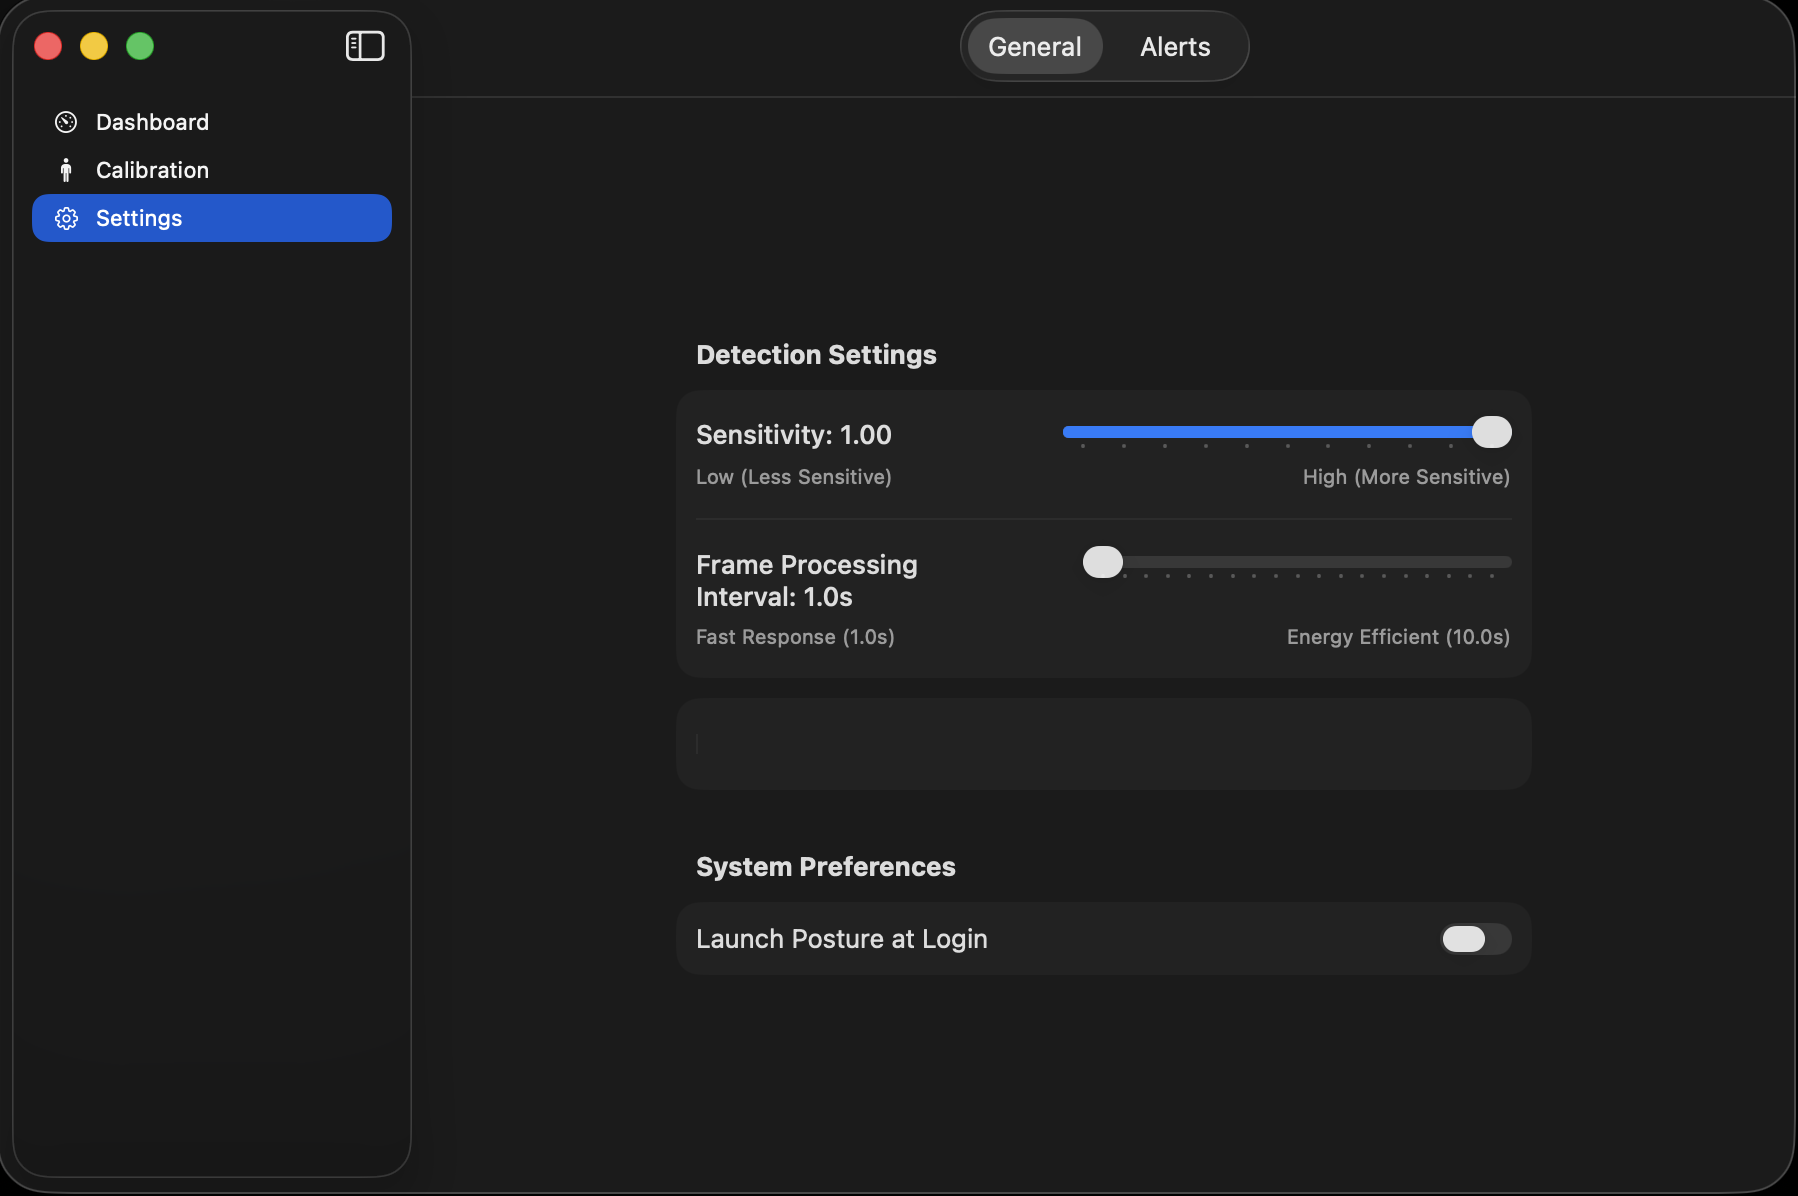Click the 'Frame Processing Interval: 1.0s' label
This screenshot has height=1196, width=1798.
[x=807, y=581]
